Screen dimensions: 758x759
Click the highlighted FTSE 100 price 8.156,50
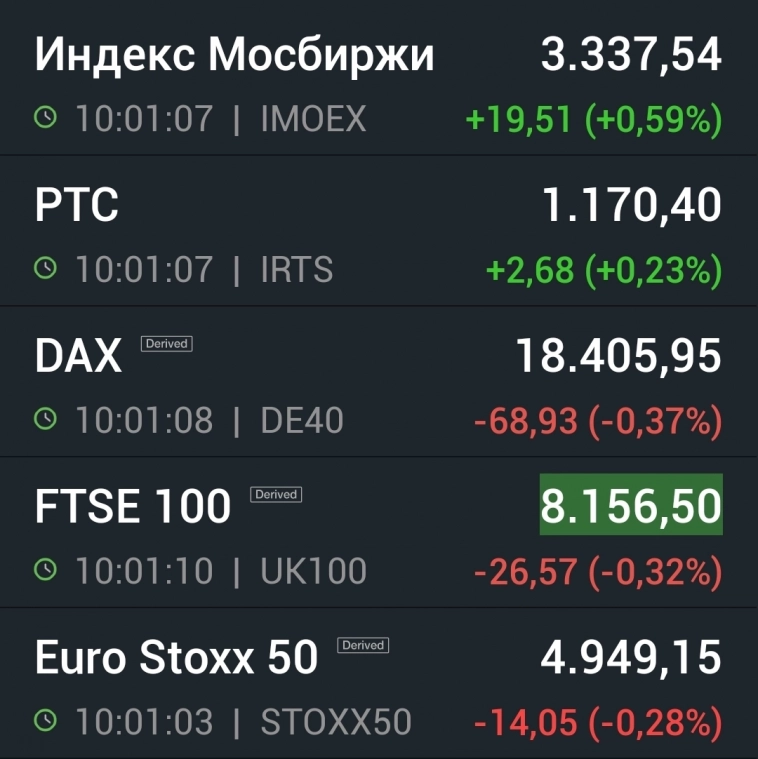pyautogui.click(x=631, y=507)
